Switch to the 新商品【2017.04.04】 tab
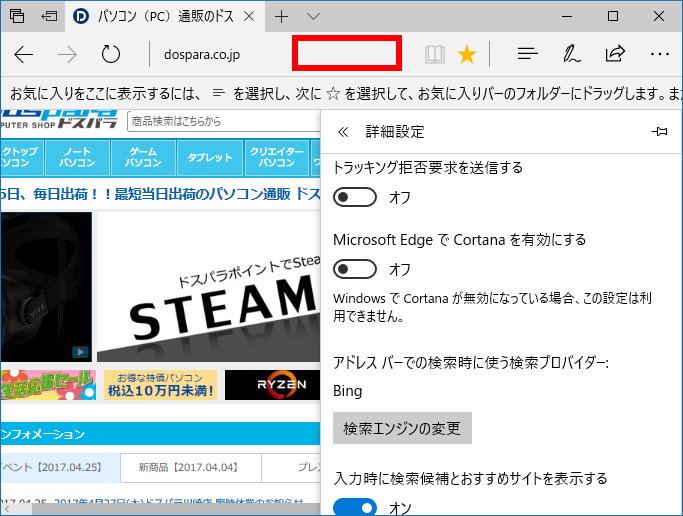 190,468
